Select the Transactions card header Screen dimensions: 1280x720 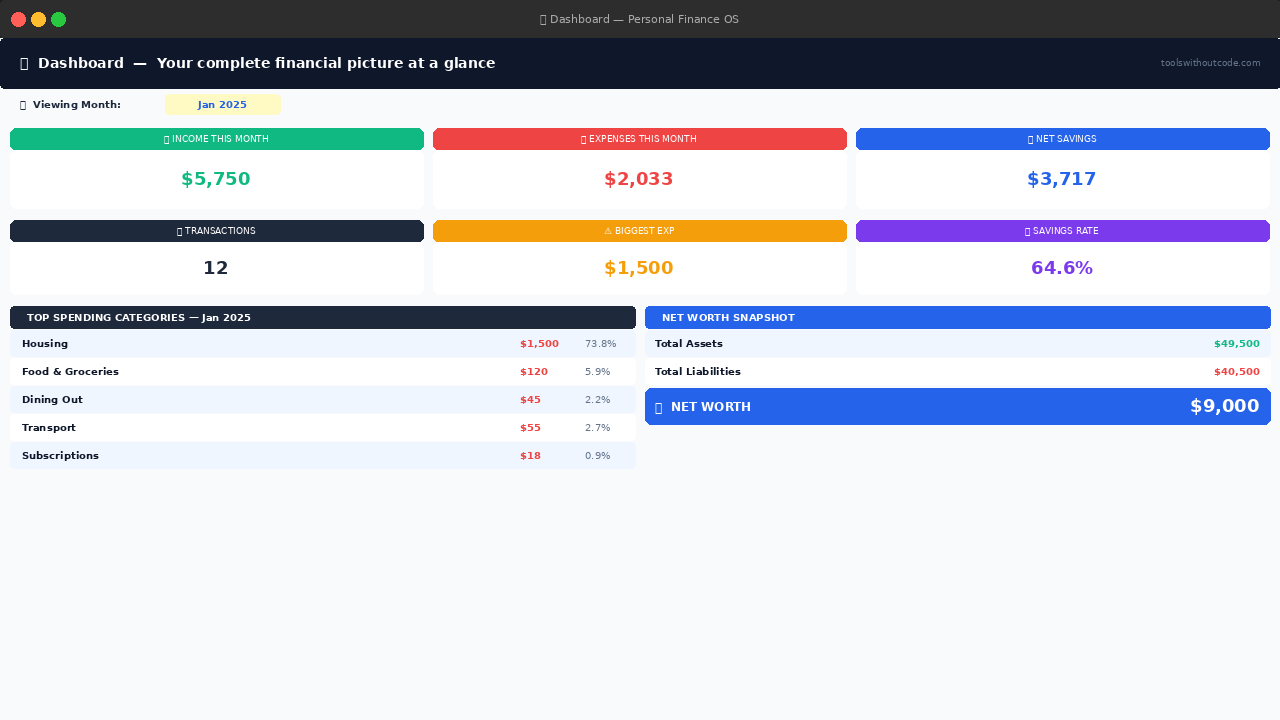(217, 231)
